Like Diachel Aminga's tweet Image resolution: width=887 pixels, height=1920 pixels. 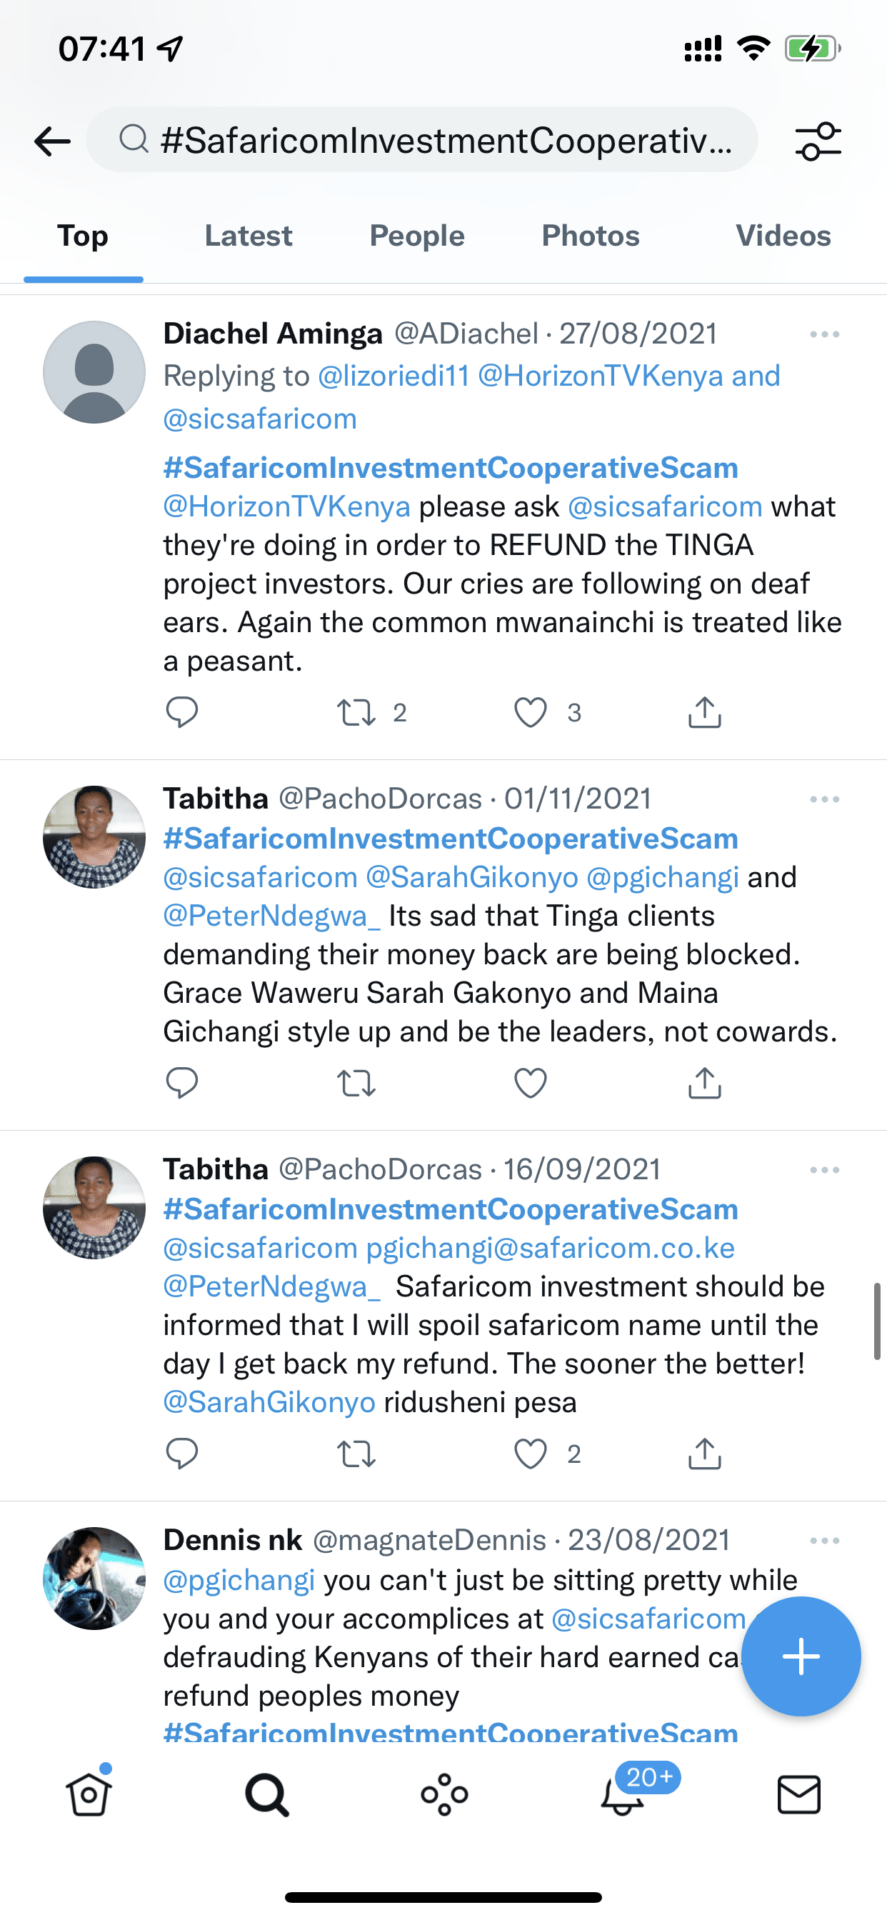pos(530,713)
